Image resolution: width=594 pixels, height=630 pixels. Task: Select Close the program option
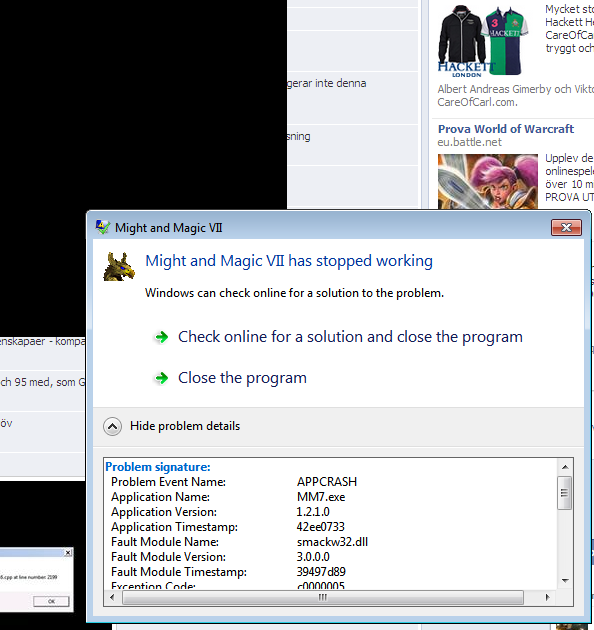pyautogui.click(x=242, y=378)
